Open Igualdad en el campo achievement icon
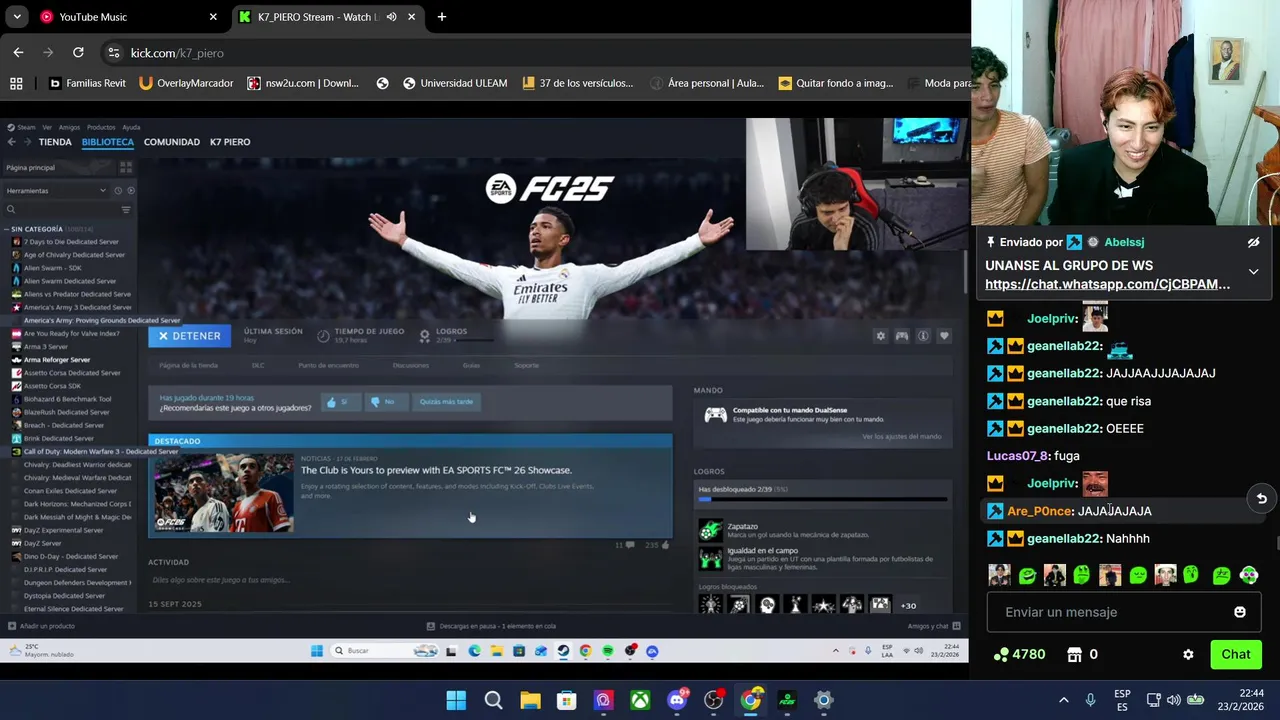The image size is (1280, 720). [710, 558]
